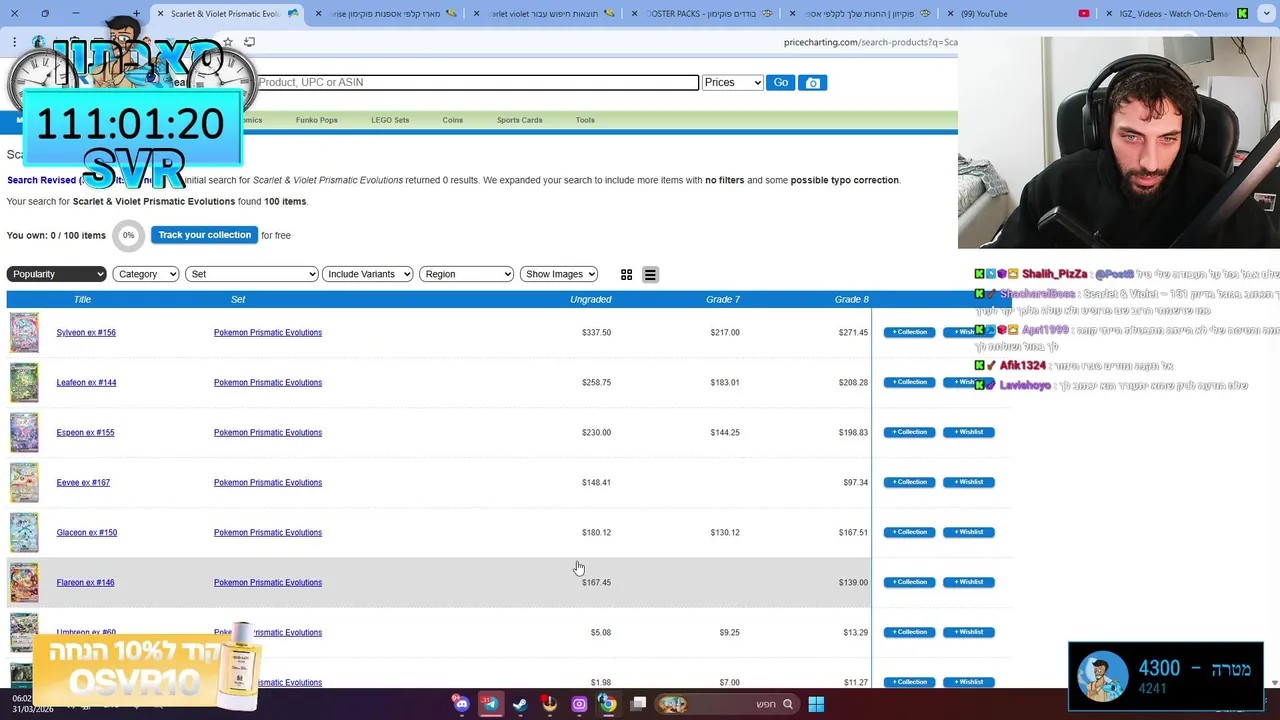Image resolution: width=1280 pixels, height=720 pixels.
Task: Click the Sylveon ex card thumbnail
Action: (x=24, y=333)
